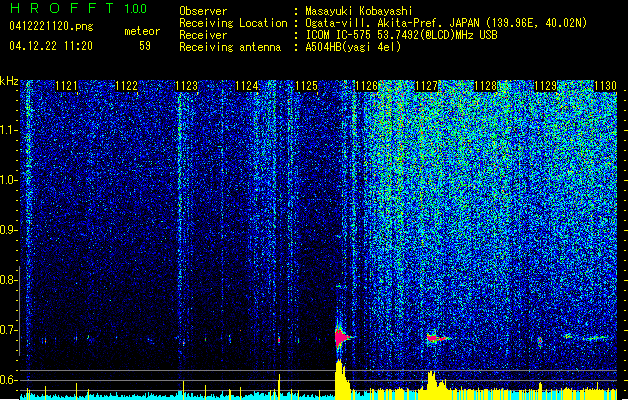Click the 0.7 kHz axis label
The image size is (629, 400).
(x=8, y=330)
